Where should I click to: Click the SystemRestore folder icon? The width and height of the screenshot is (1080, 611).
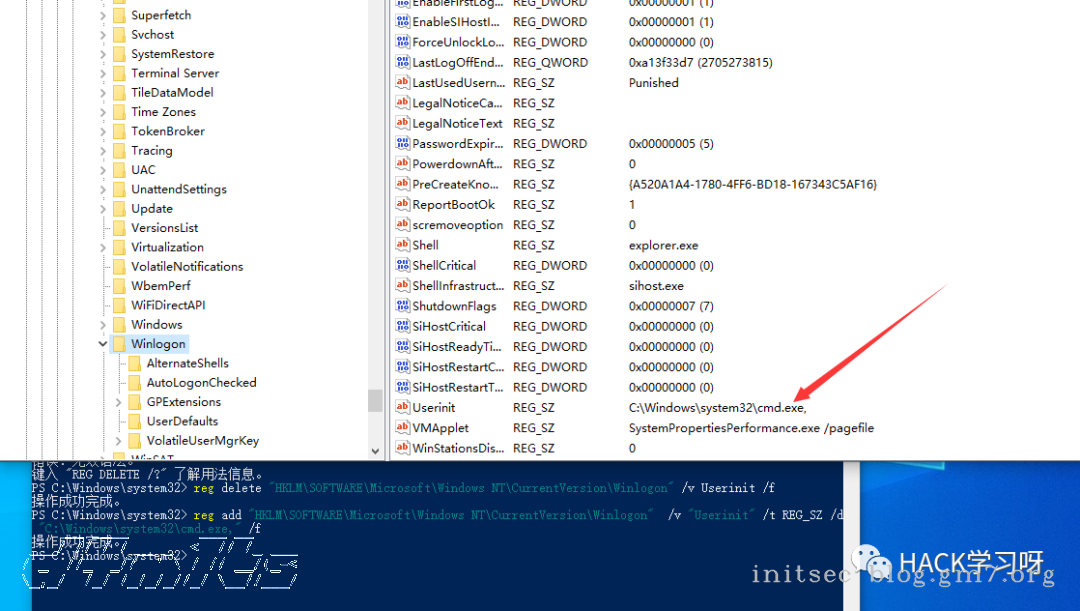[x=119, y=54]
